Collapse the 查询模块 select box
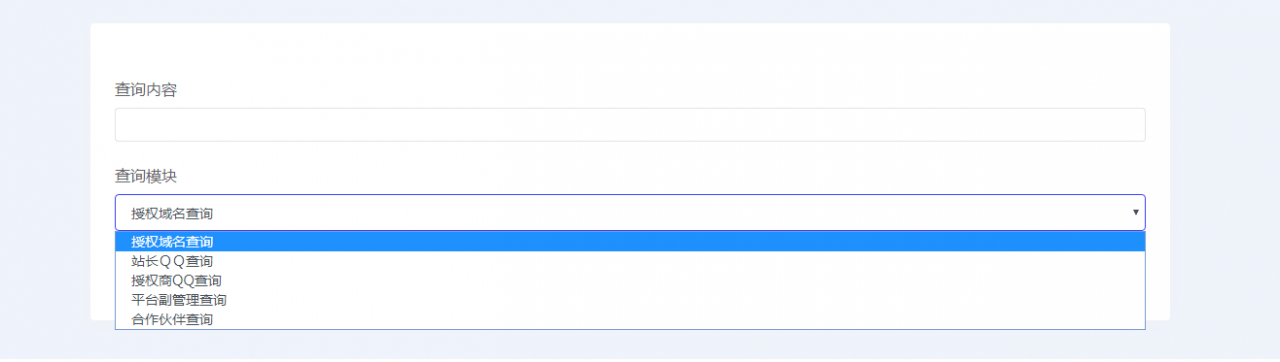The image size is (1280, 362). tap(630, 213)
